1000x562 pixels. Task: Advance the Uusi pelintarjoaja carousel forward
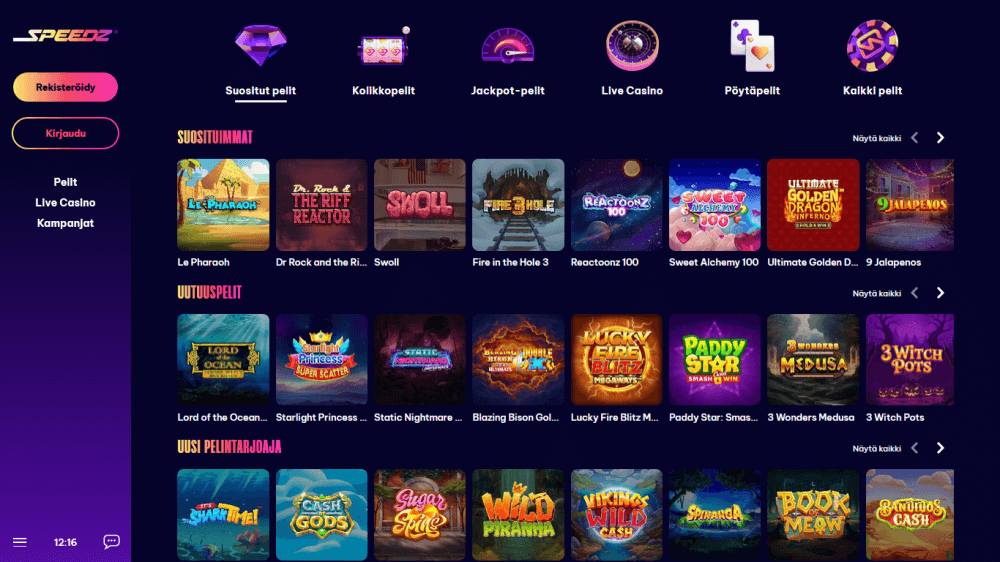coord(940,448)
